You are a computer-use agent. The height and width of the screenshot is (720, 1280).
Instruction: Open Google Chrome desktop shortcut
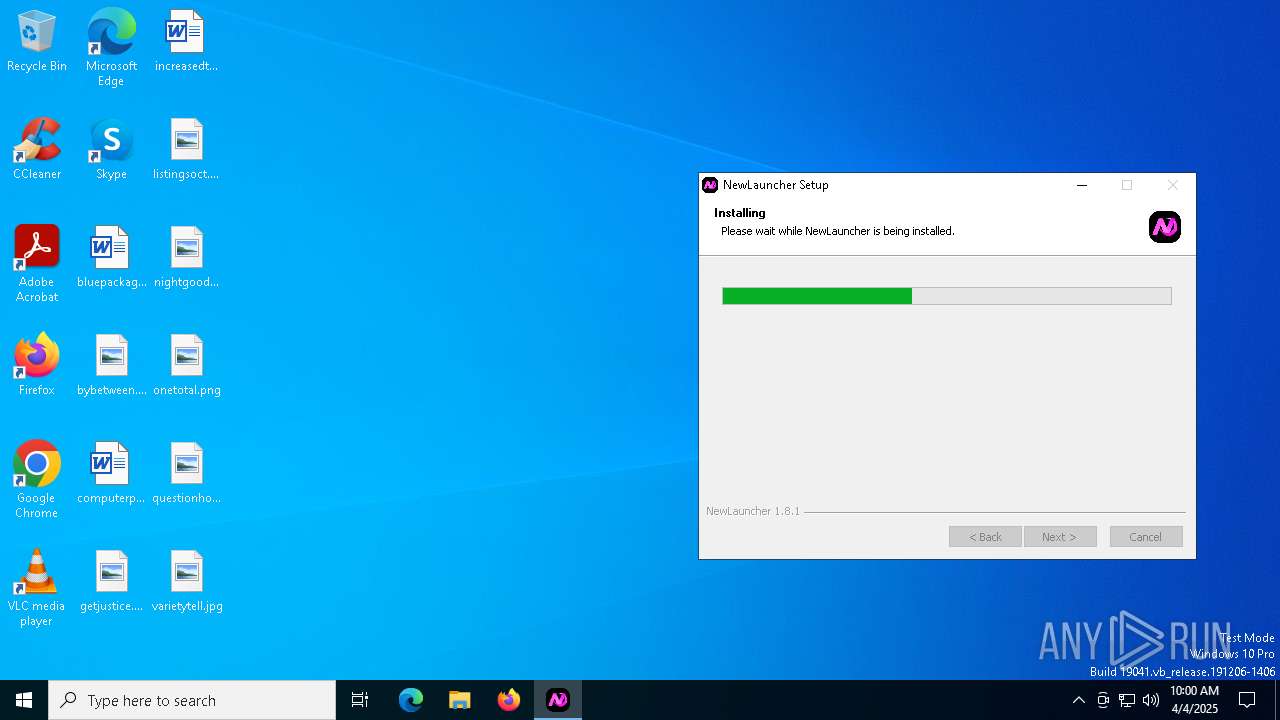point(37,479)
